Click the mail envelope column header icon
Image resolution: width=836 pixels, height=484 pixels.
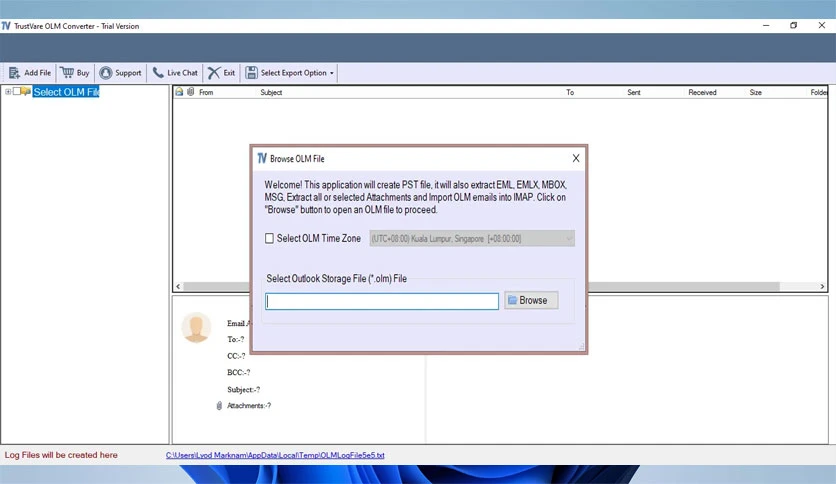coord(179,92)
